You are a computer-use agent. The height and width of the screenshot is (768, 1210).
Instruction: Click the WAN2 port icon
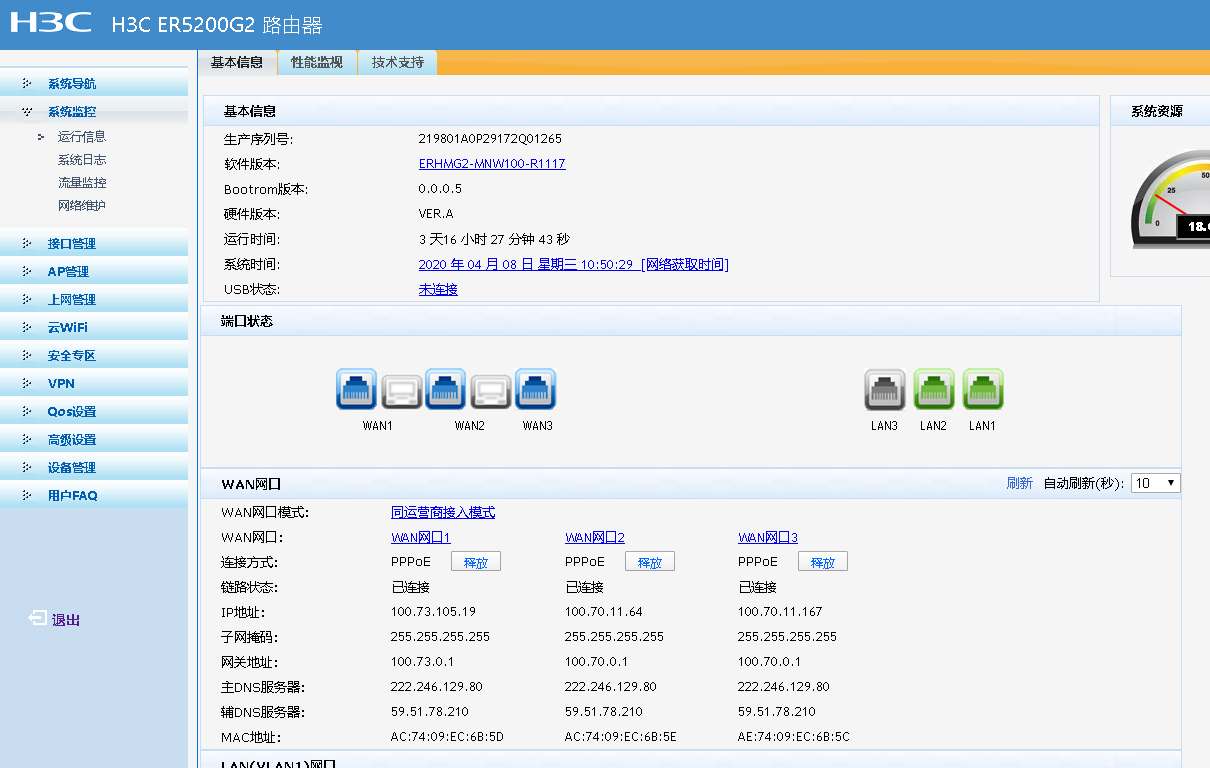click(x=446, y=389)
